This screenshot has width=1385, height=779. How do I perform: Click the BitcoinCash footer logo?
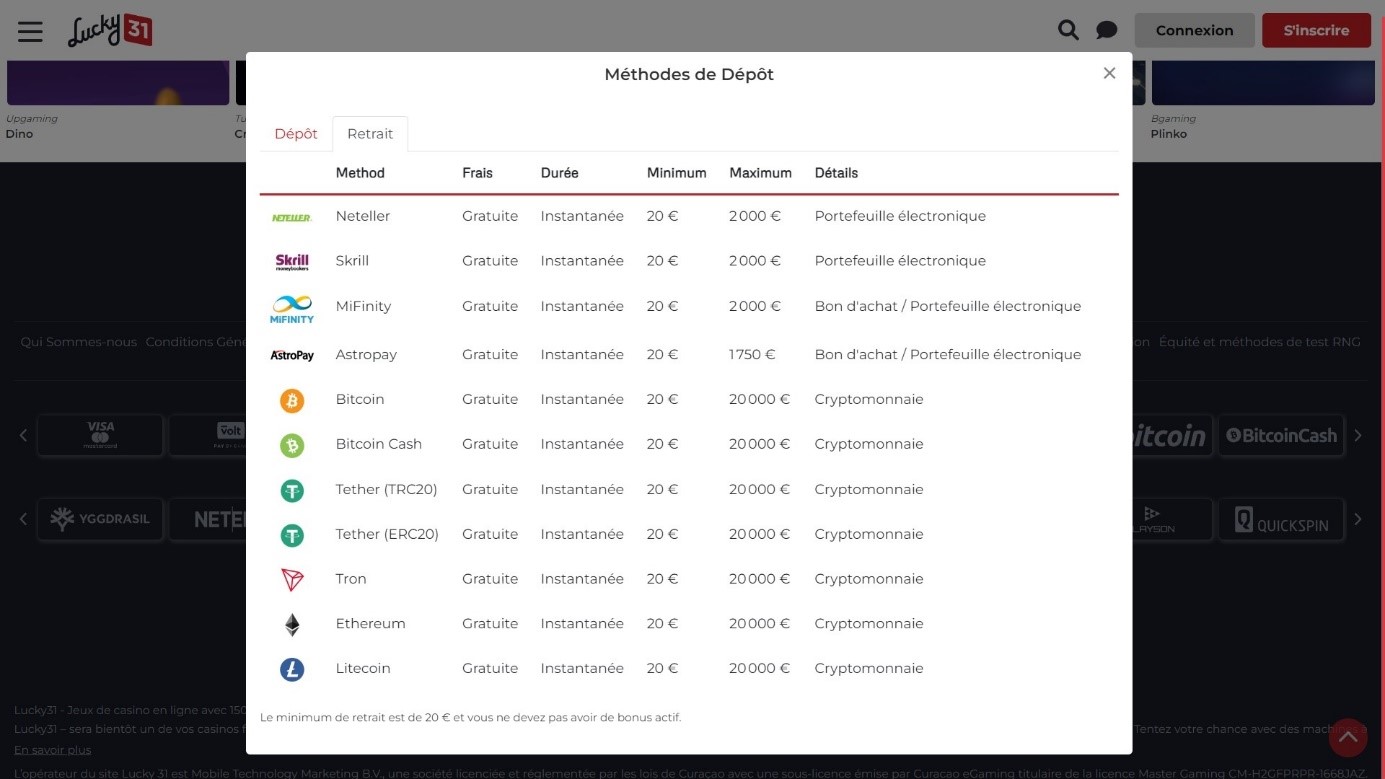(x=1281, y=435)
